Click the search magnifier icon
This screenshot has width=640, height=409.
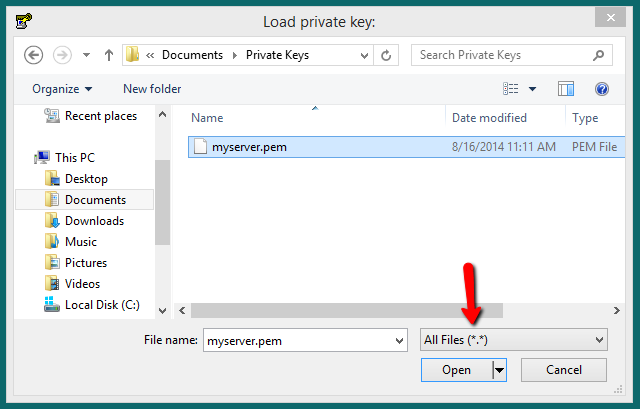click(x=600, y=54)
